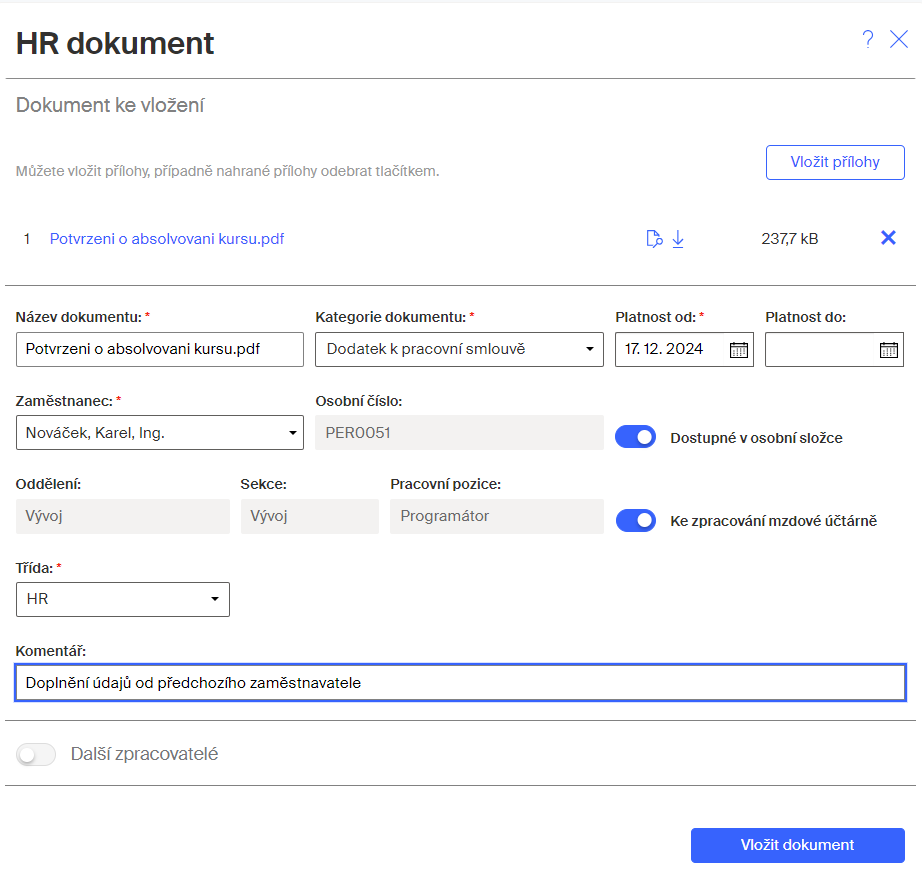Expand the Kategorie dokumentu dropdown
The height and width of the screenshot is (879, 922).
[459, 349]
